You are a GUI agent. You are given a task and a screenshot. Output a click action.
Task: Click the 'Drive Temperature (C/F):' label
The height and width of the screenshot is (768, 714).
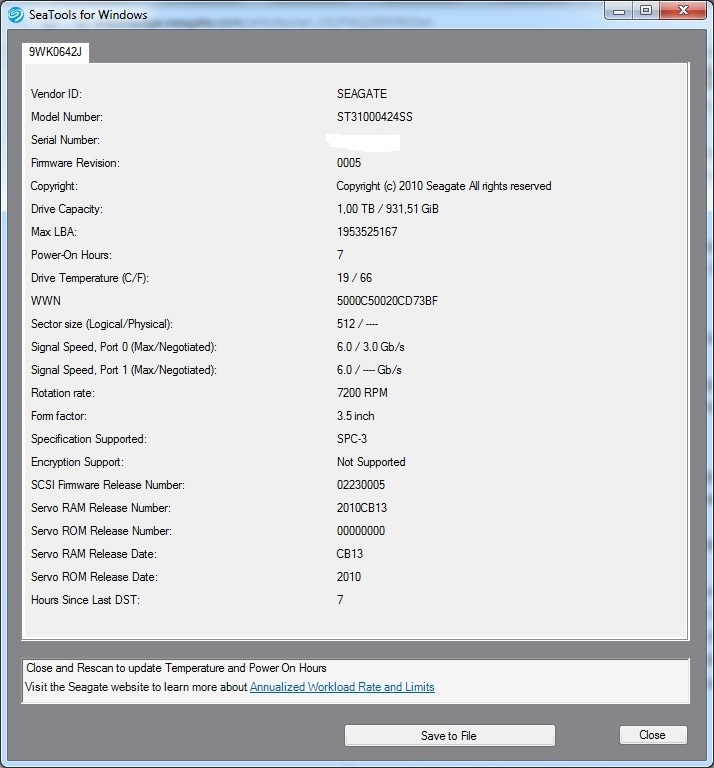[x=90, y=278]
